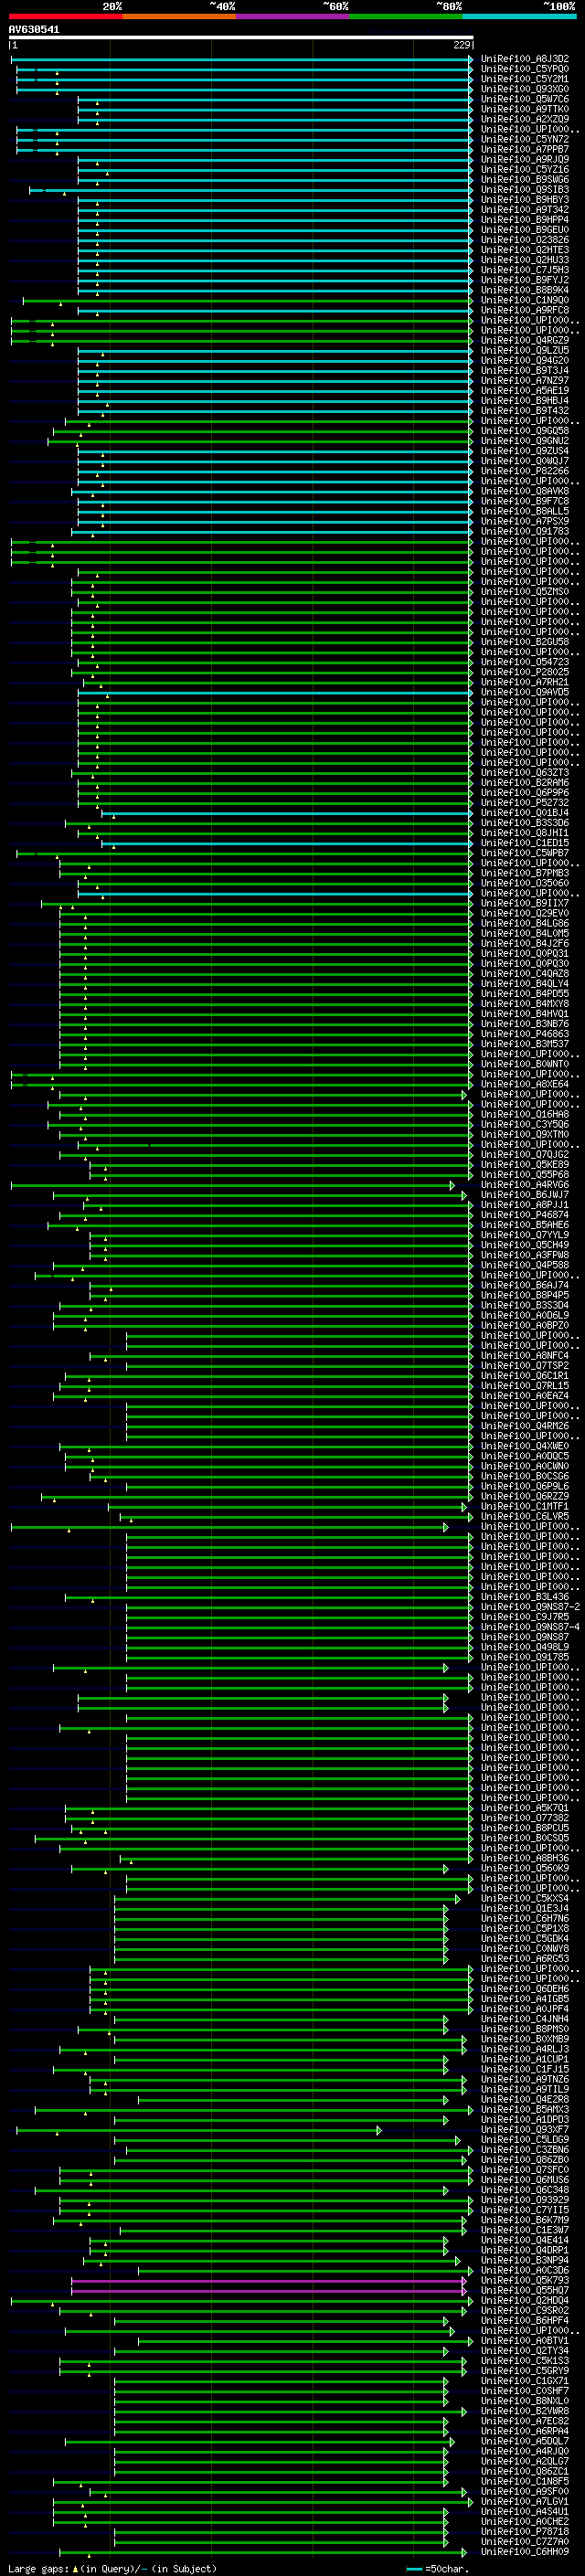Click the orange ~40% identity legend bar
This screenshot has height=2576, width=585.
[179, 16]
